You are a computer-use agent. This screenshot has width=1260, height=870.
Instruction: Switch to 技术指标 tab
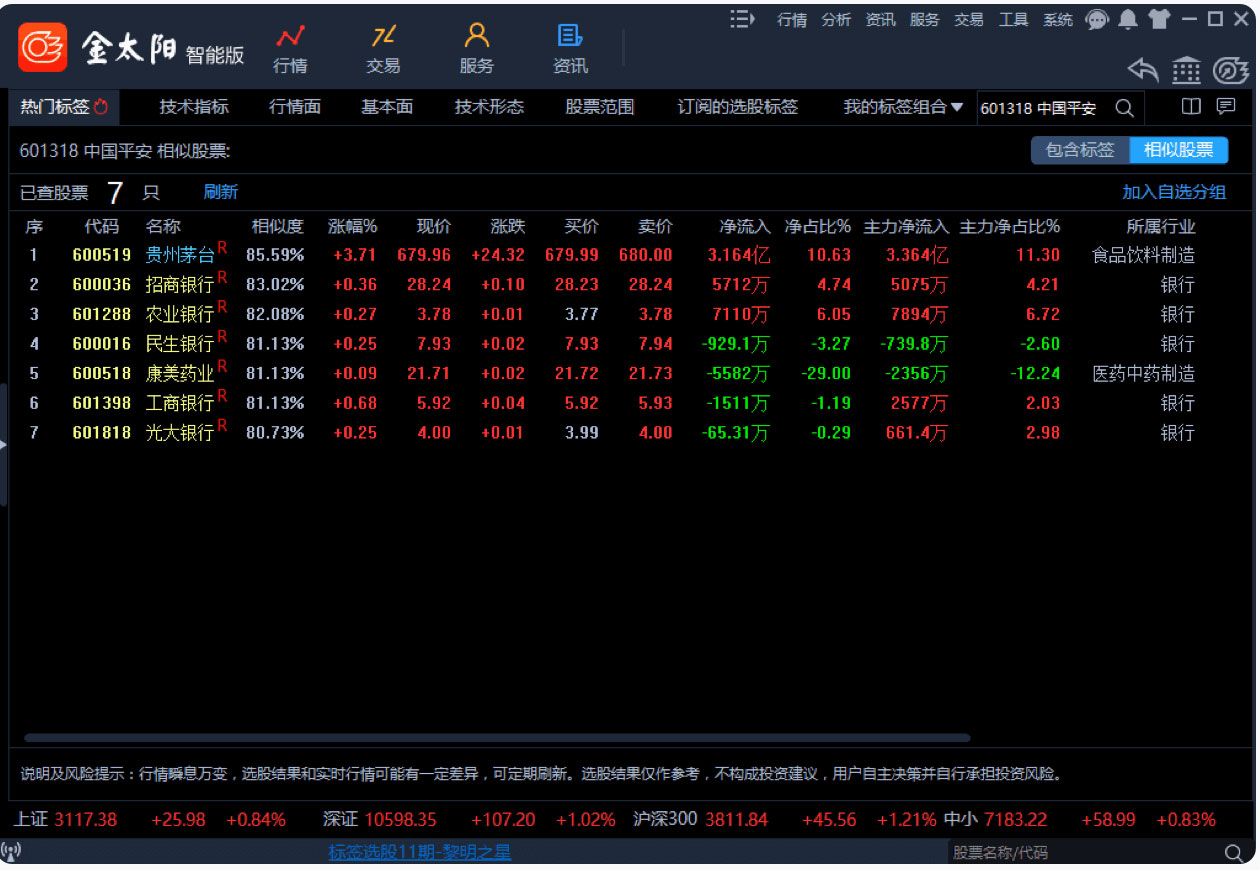(x=194, y=107)
